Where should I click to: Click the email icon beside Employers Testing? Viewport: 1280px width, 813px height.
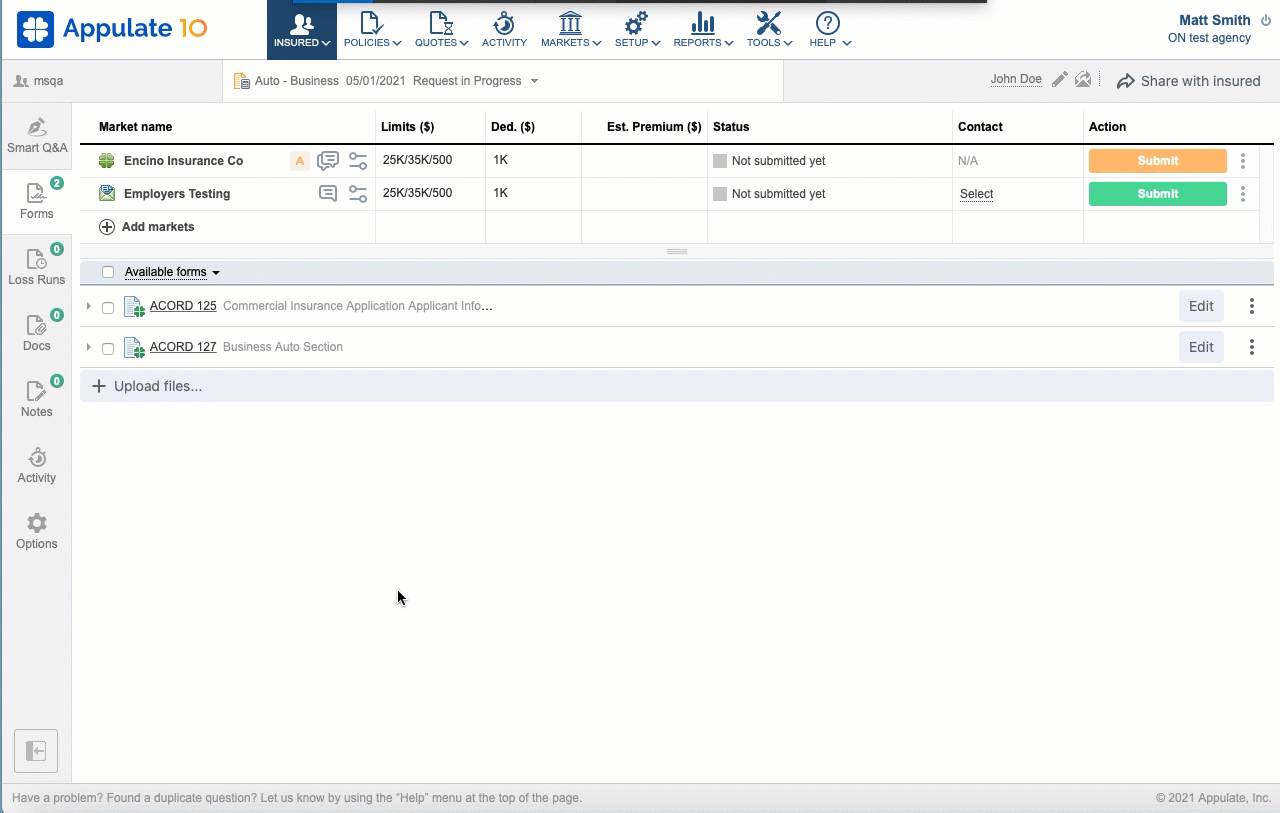tap(107, 194)
